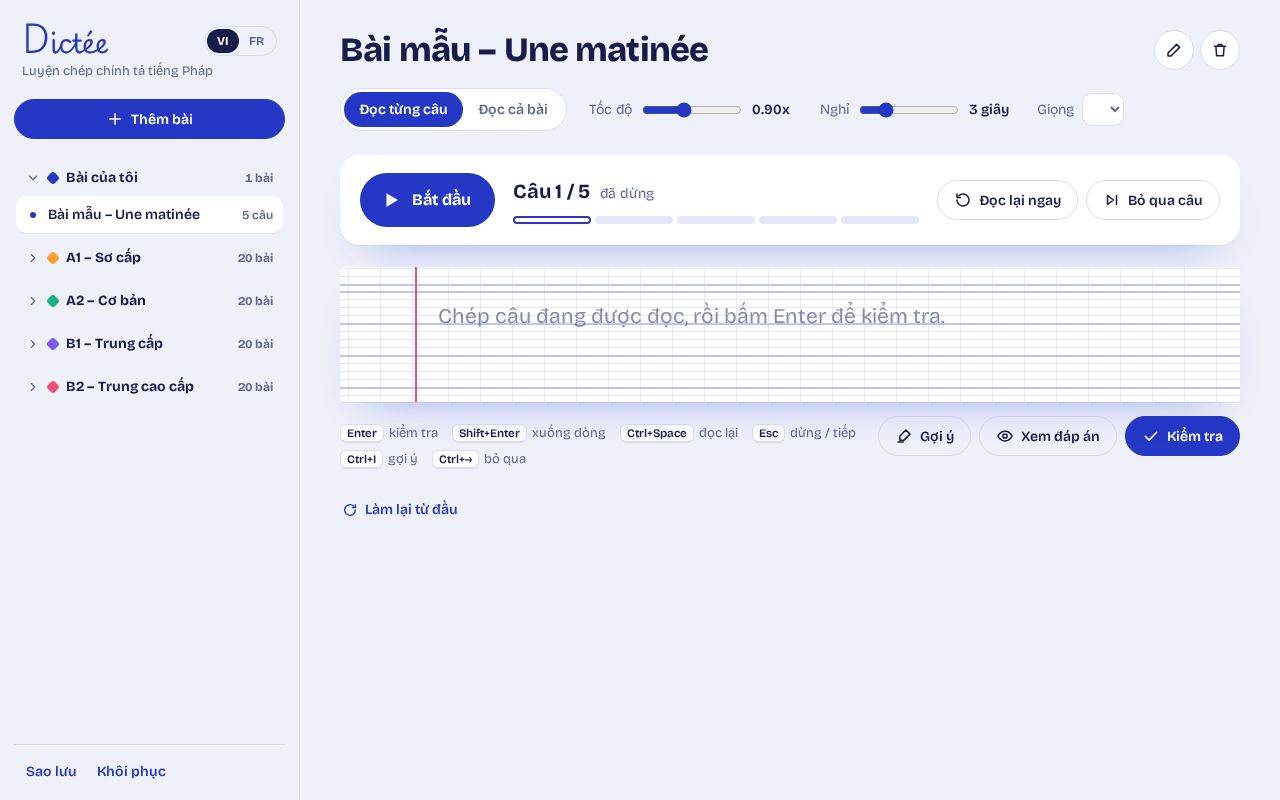The height and width of the screenshot is (800, 1280).
Task: Click the Shift+Enter shortcut key label
Action: 489,433
